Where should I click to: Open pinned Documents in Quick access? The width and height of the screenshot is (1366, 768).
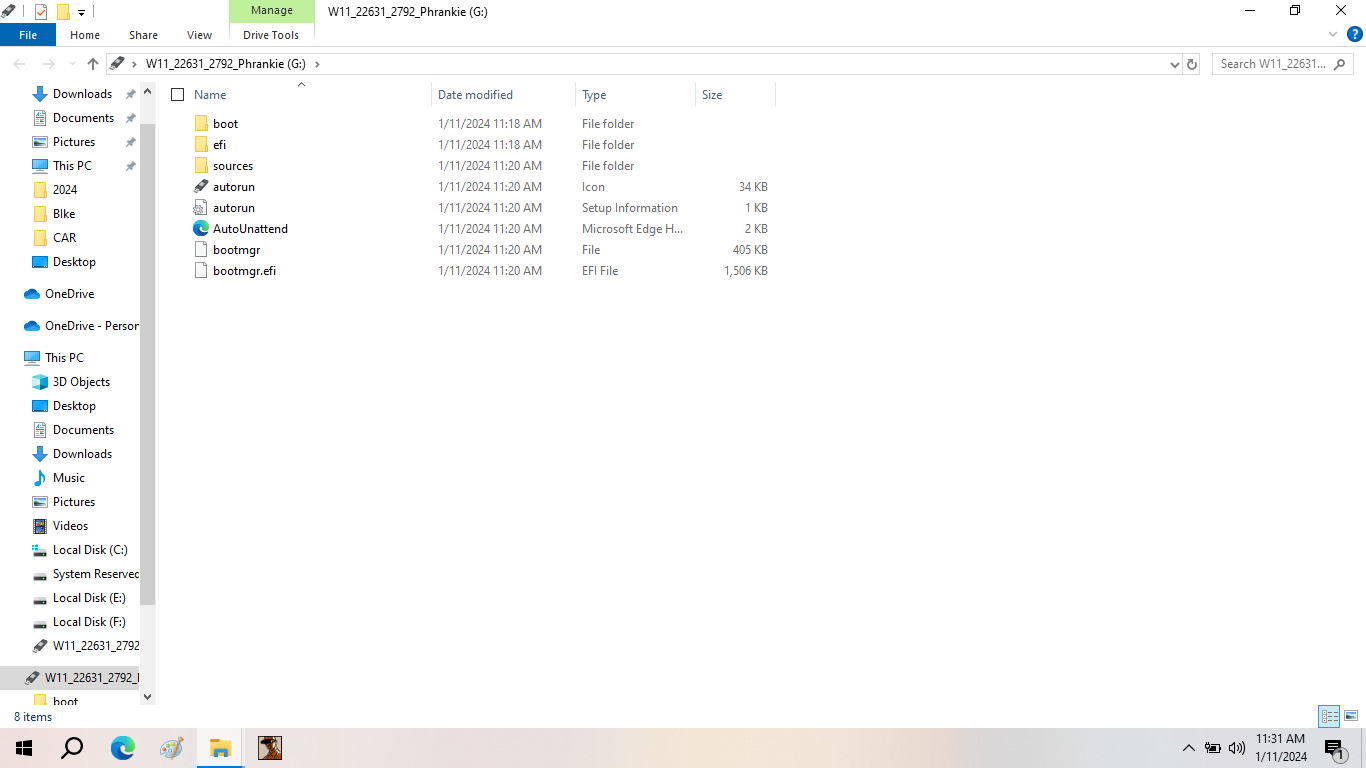tap(83, 118)
